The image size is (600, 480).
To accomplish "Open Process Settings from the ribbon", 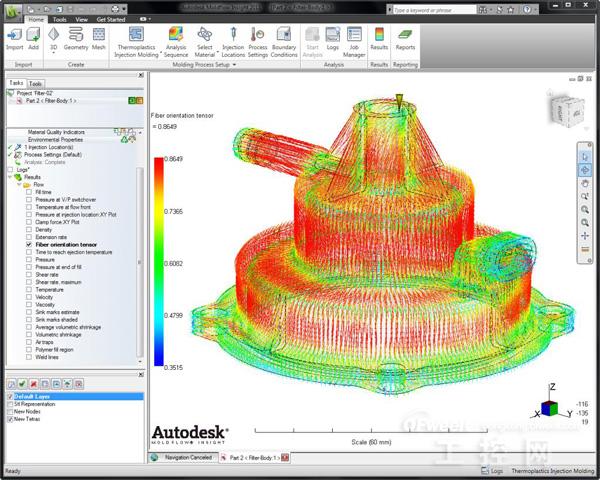I will coord(259,38).
